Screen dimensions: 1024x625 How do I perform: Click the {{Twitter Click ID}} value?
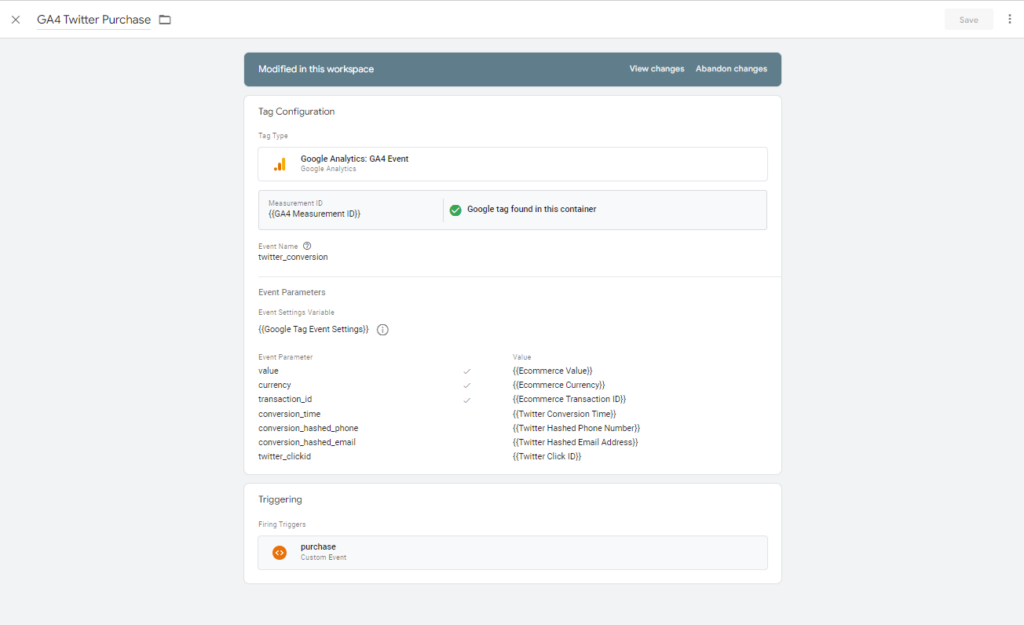(x=546, y=457)
